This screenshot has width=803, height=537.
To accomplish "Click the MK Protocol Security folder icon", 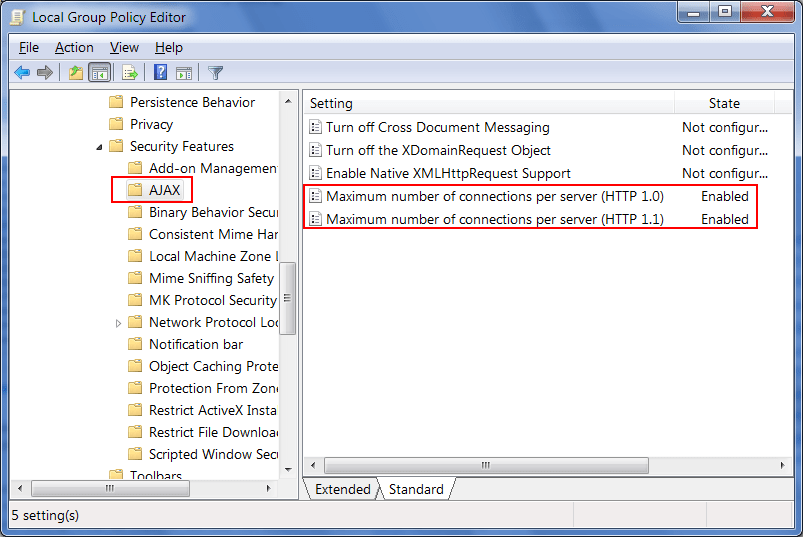I will pyautogui.click(x=135, y=300).
